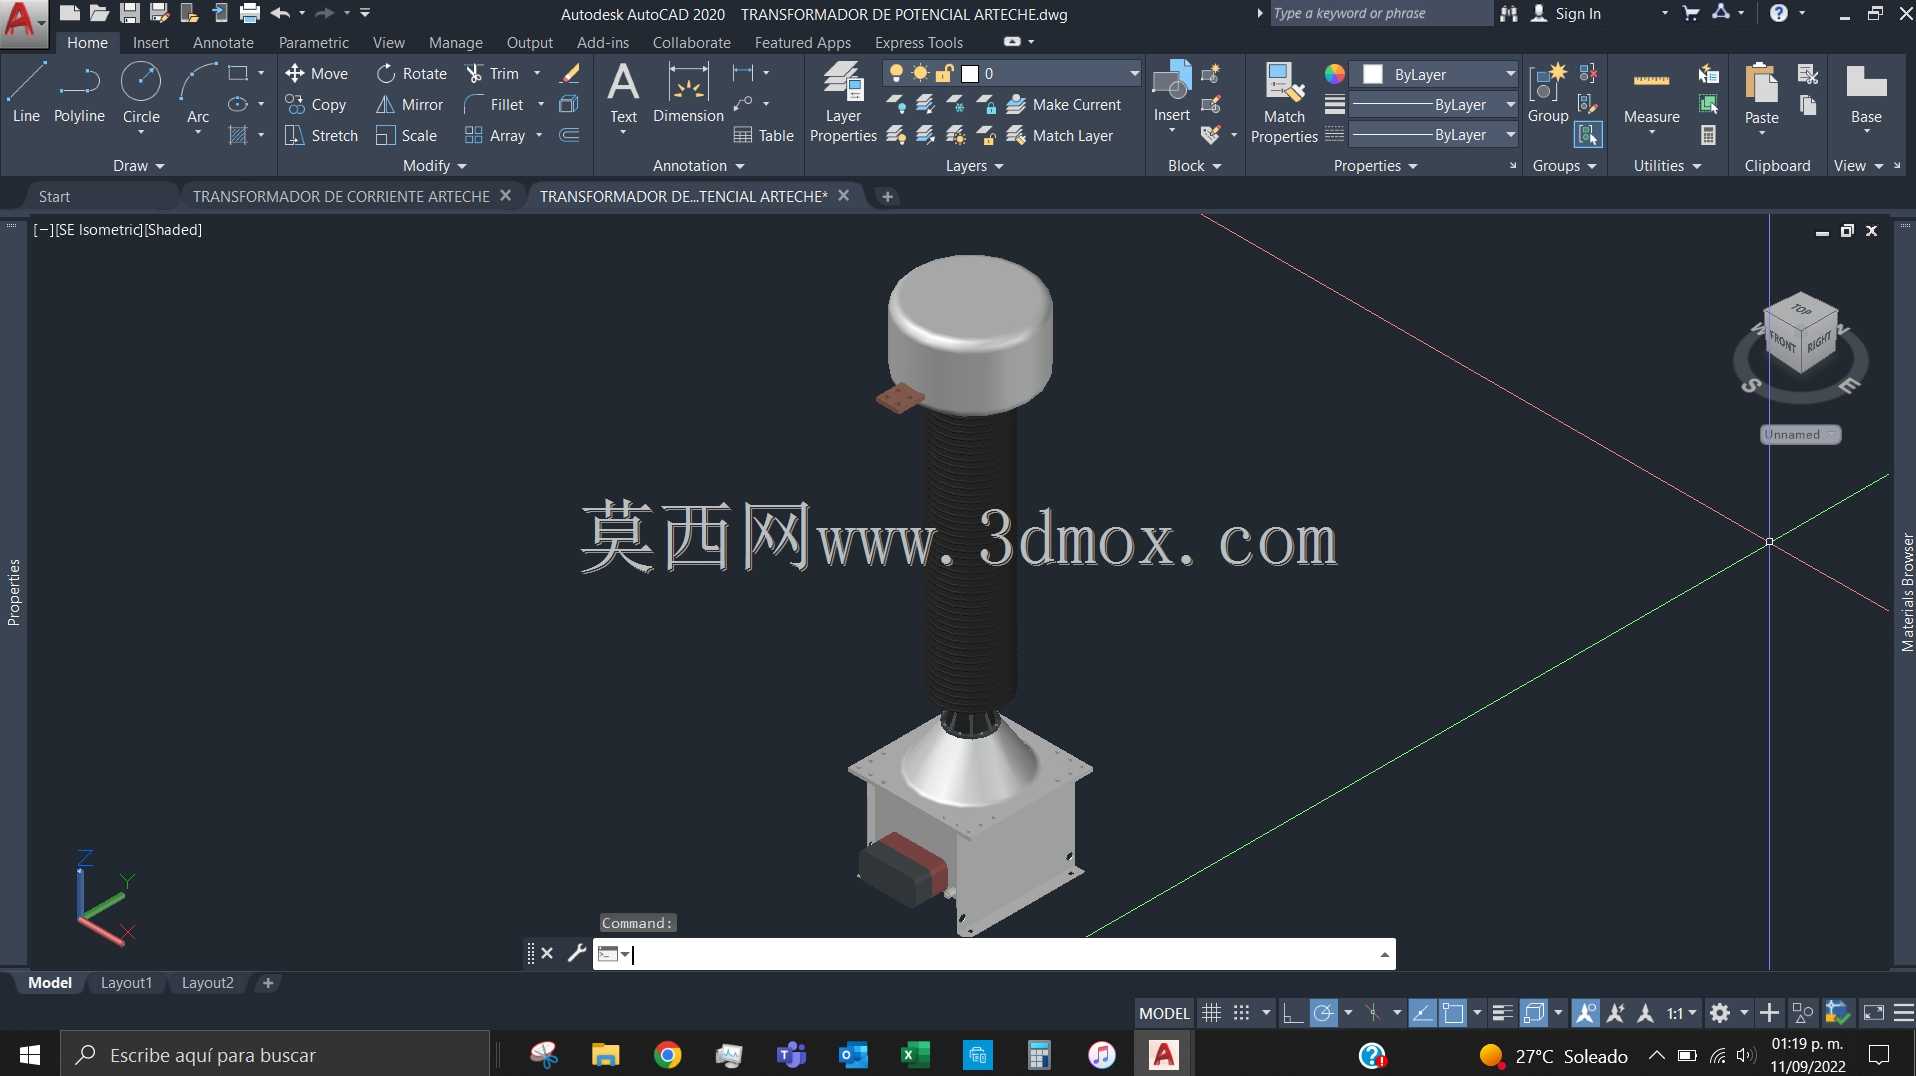
Task: Open the Express Tools ribbon tab
Action: 919,42
